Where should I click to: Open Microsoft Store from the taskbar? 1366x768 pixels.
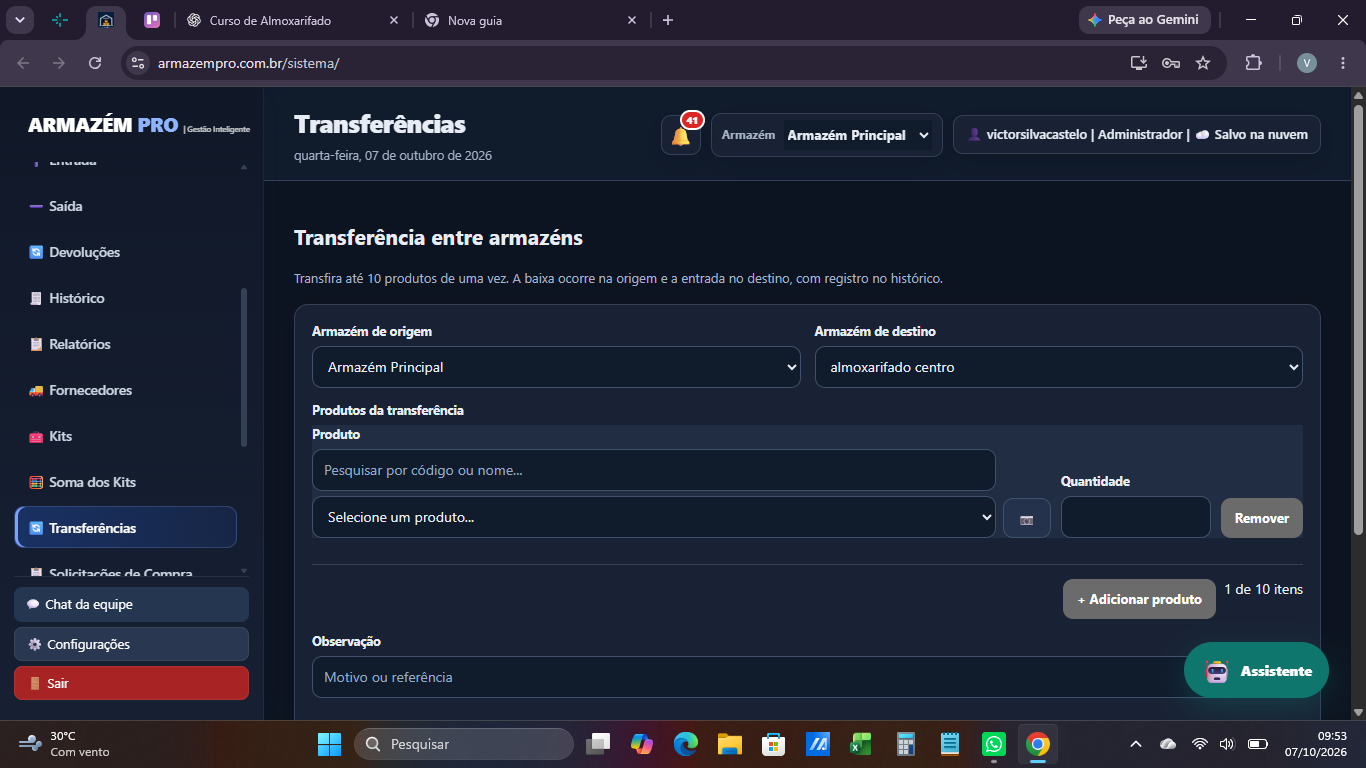pyautogui.click(x=773, y=744)
